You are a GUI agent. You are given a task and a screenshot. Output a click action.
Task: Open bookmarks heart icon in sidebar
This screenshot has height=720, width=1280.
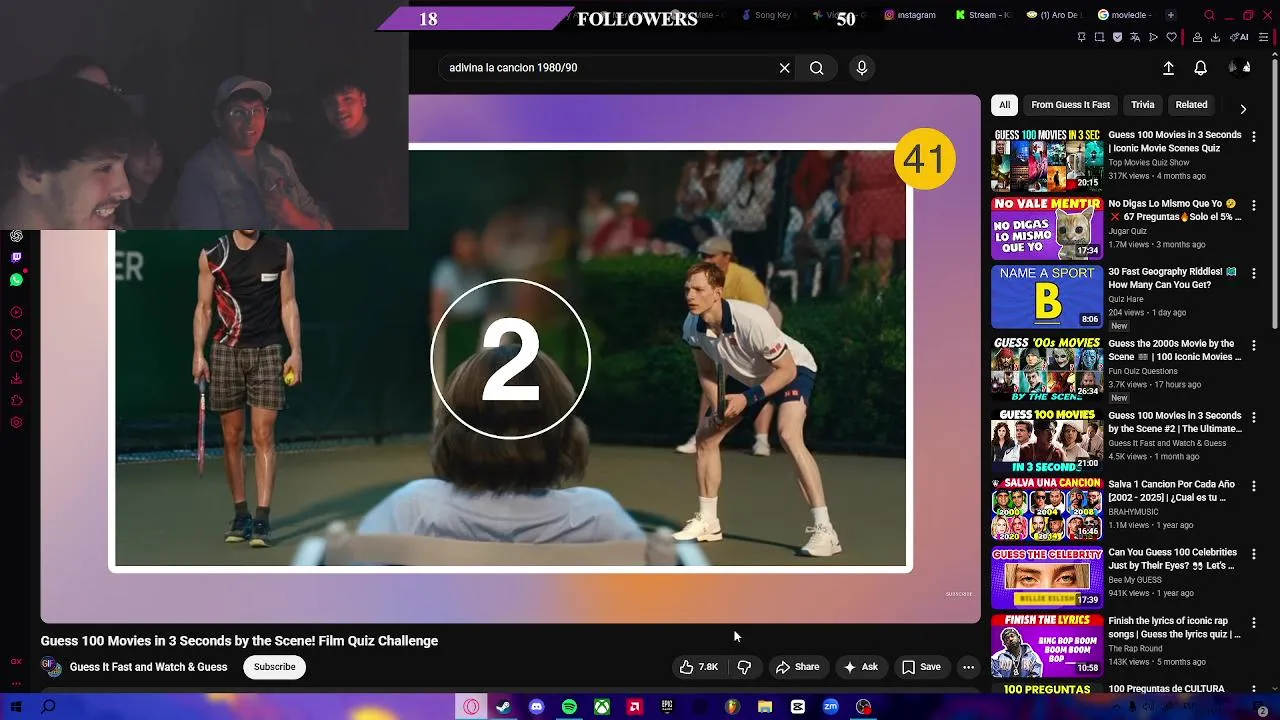pyautogui.click(x=16, y=335)
